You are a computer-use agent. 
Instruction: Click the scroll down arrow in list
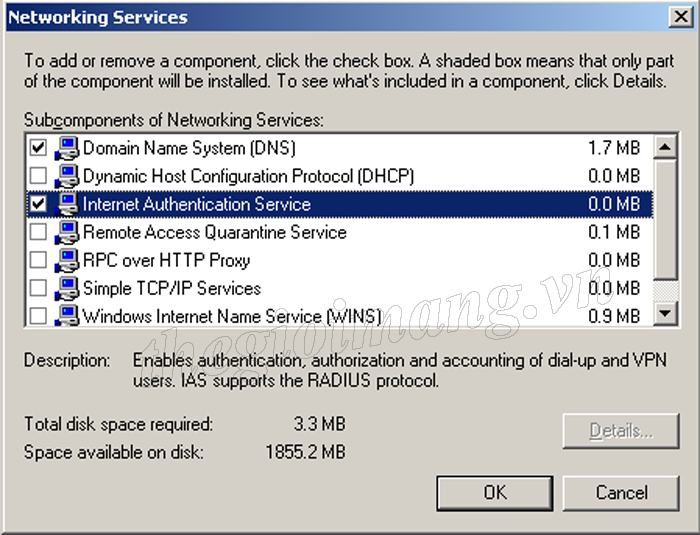coord(664,315)
